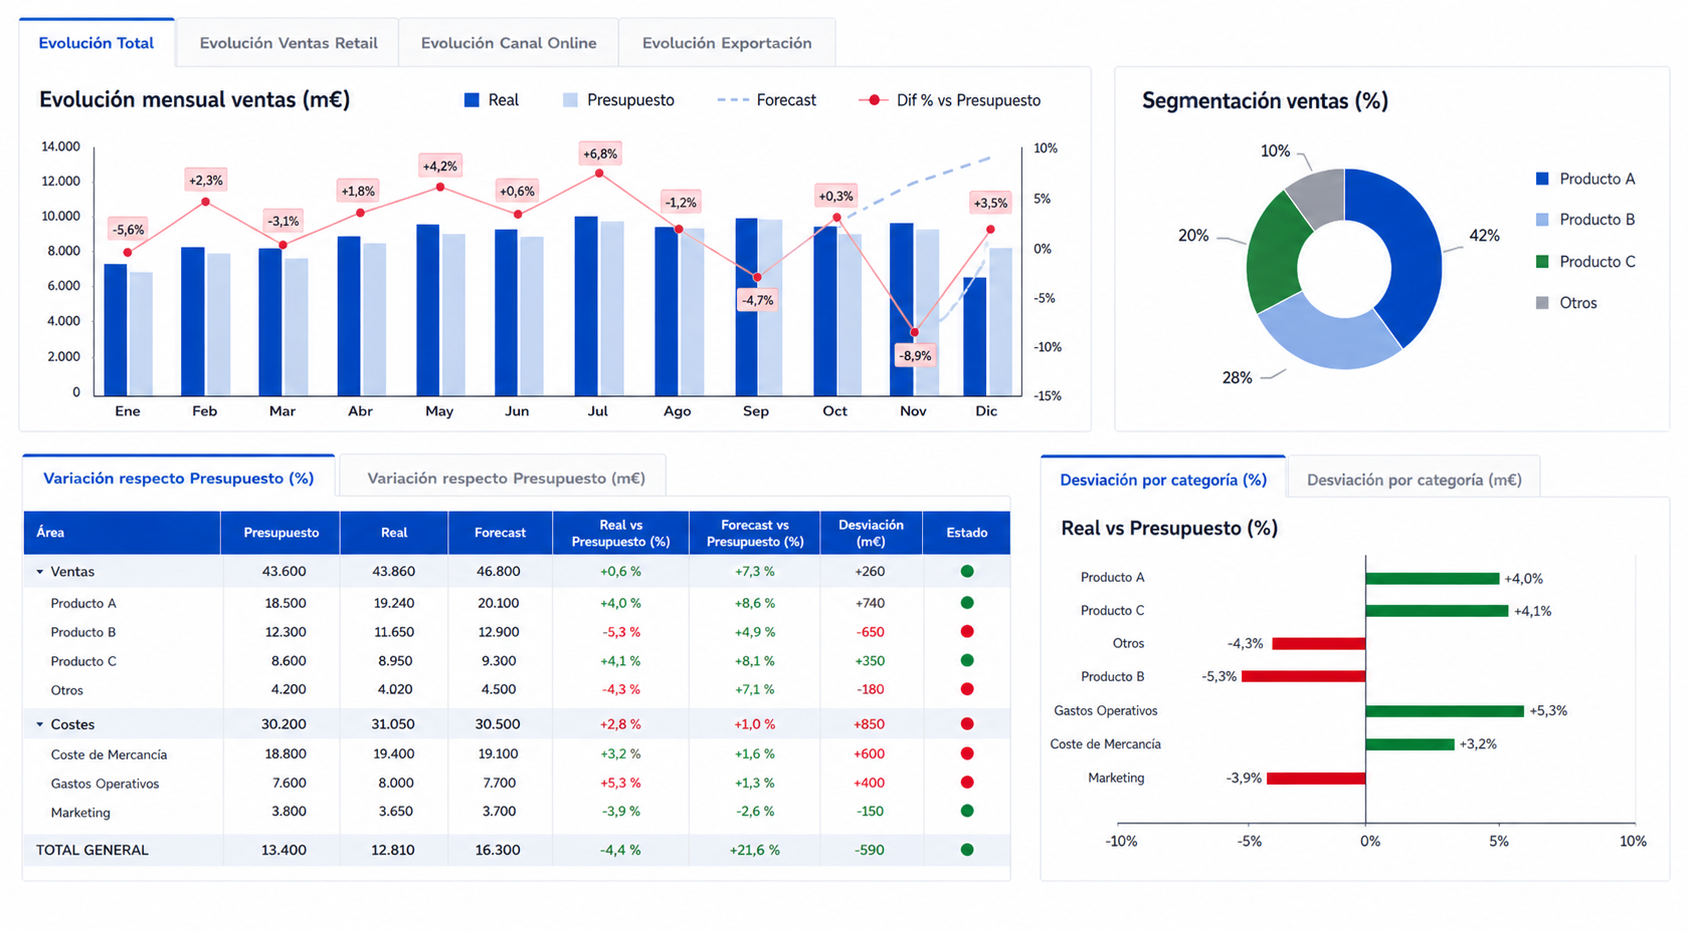Sort by the Estado column header

pos(967,533)
